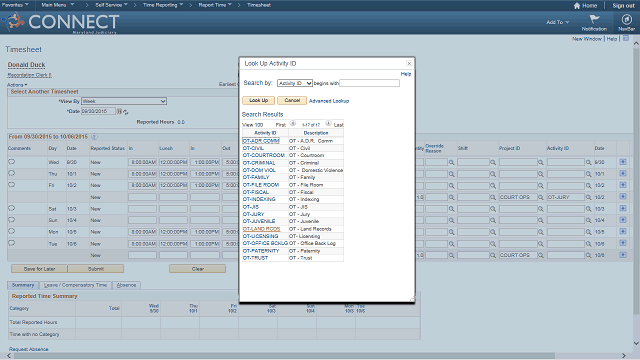This screenshot has height=360, width=640.
Task: Click Cancel in the lookup dialog
Action: [x=292, y=100]
